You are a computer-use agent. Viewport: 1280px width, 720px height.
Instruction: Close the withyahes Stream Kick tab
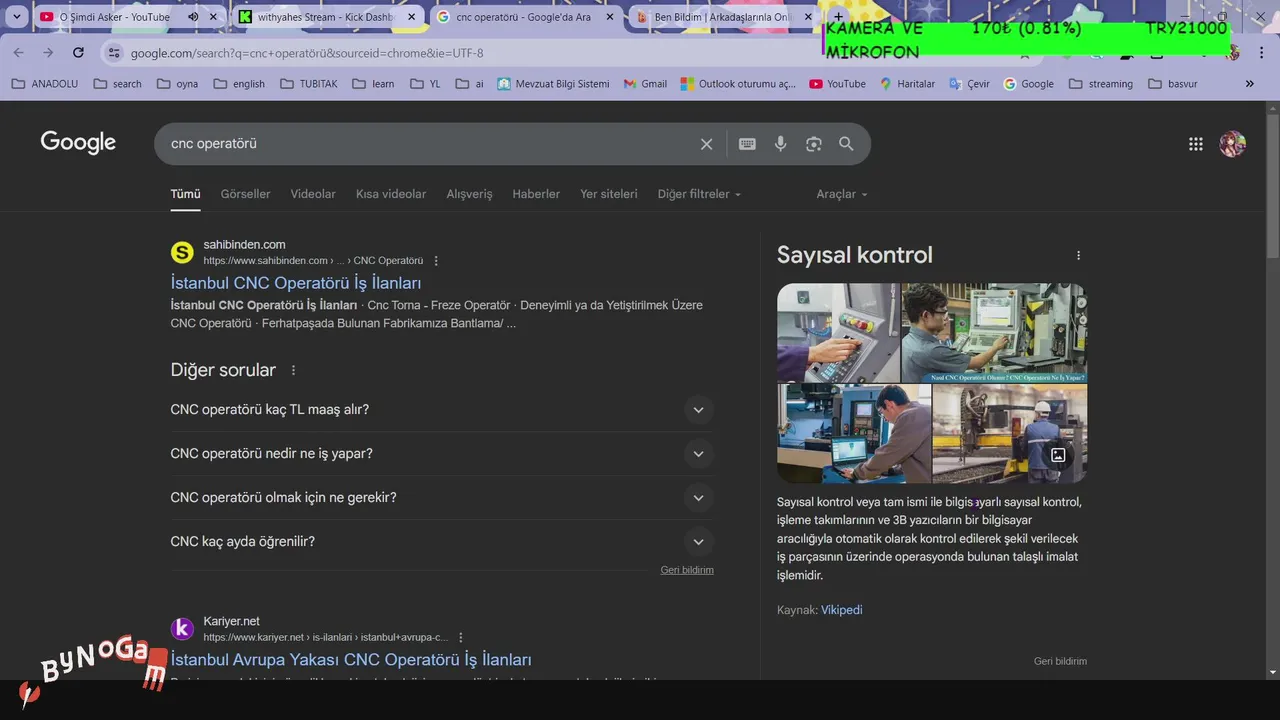point(411,17)
